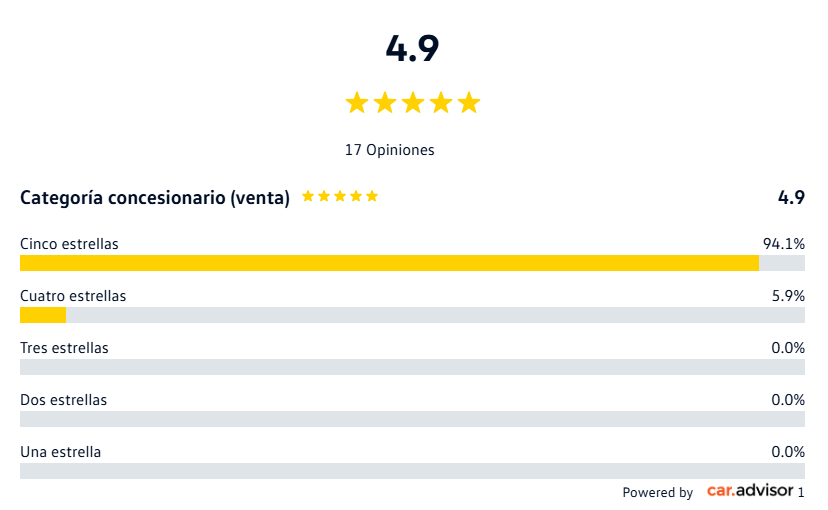Click the Una estrella empty bar

[x=412, y=471]
